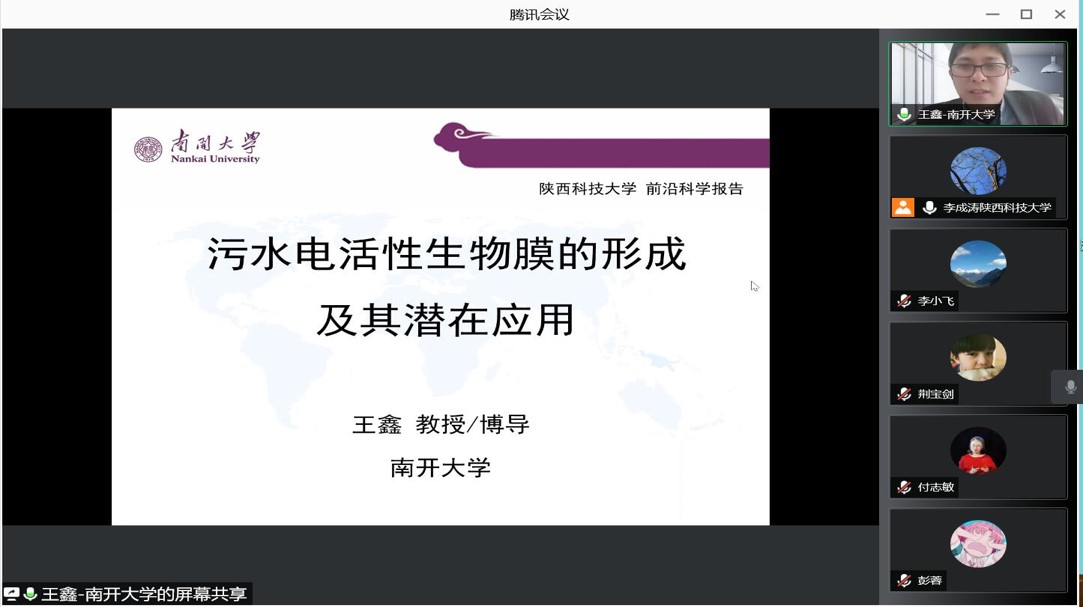Select 付志敏's profile avatar
Screen dimensions: 1083x607
[x=978, y=450]
